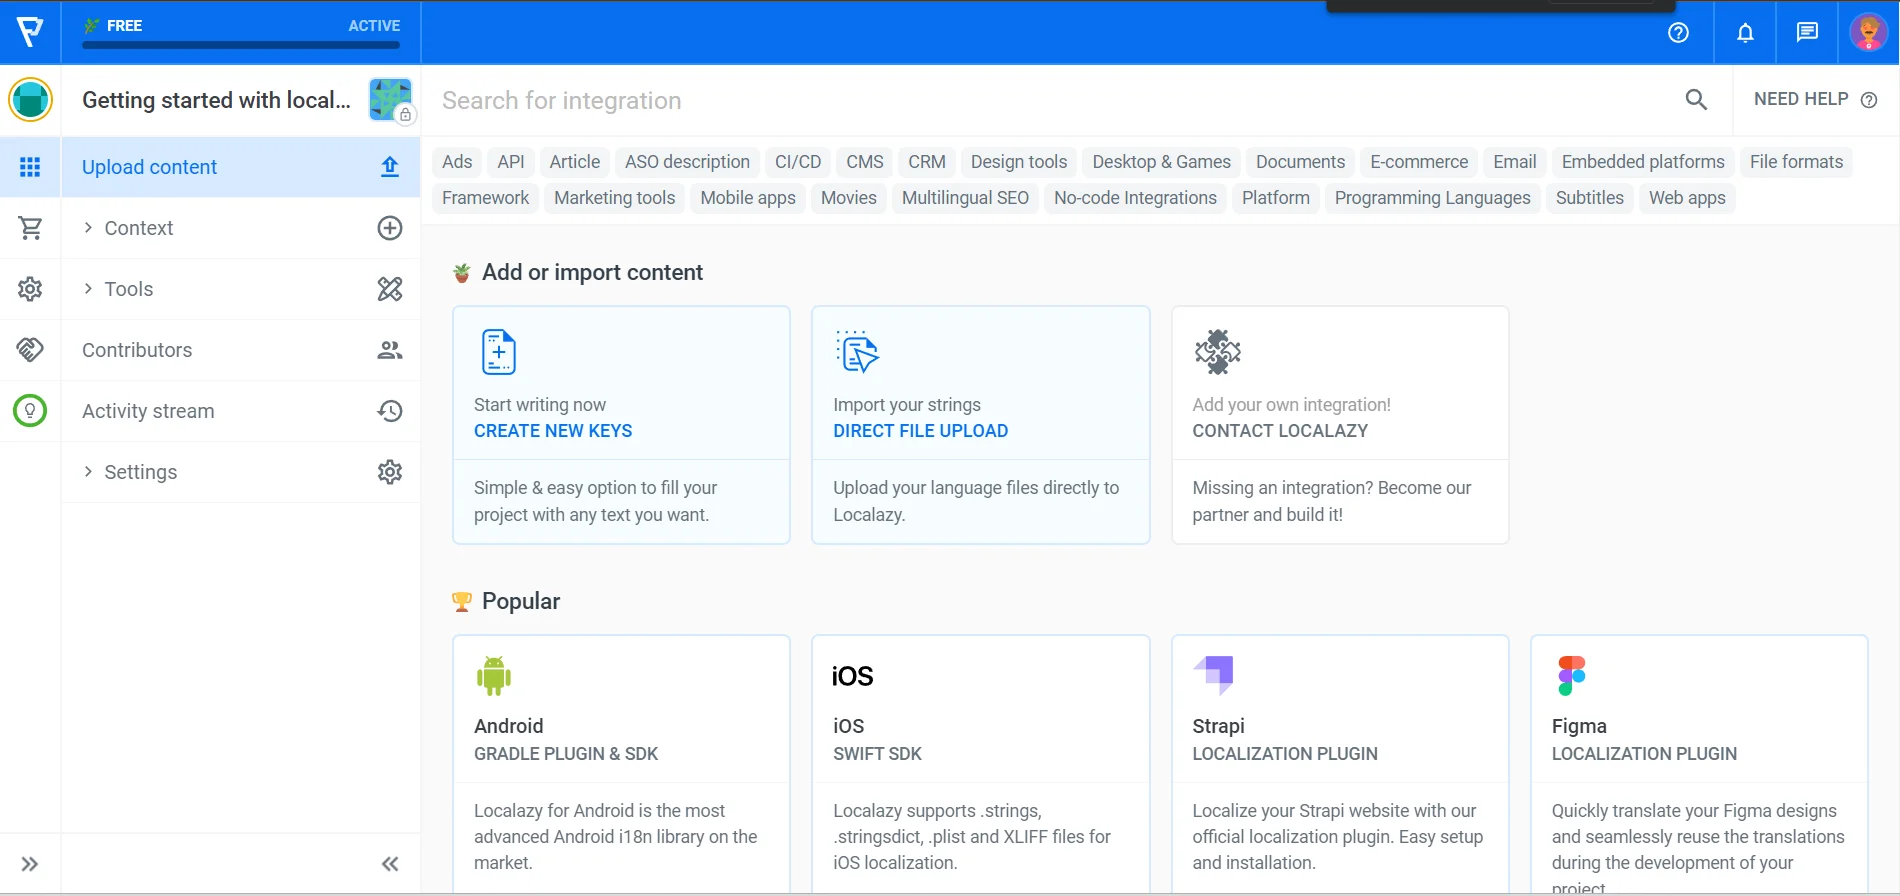Open Activity stream in the sidebar

(x=241, y=411)
